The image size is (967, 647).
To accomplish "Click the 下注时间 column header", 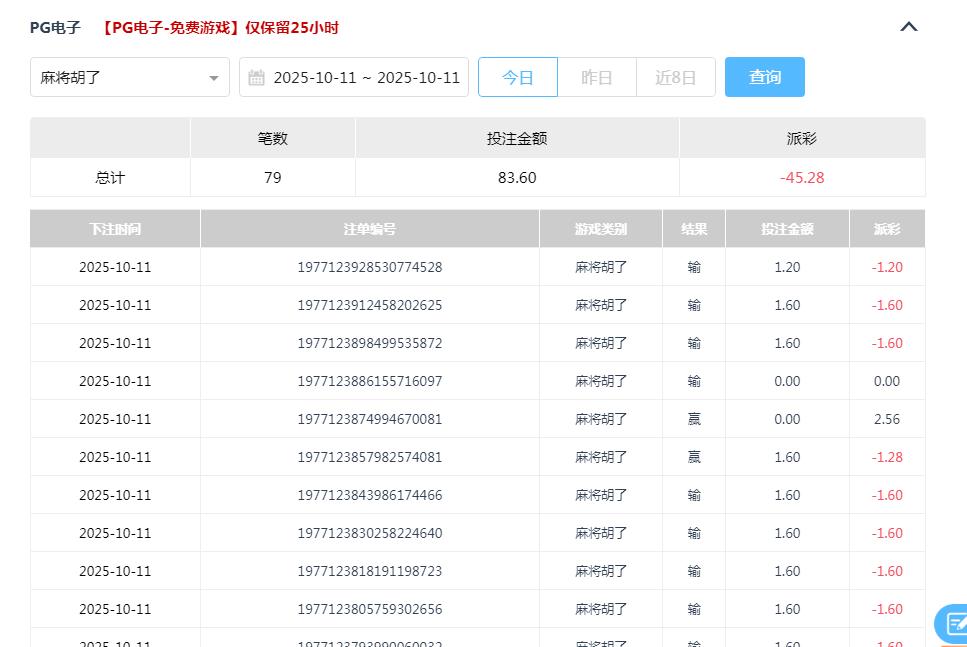I will click(114, 228).
